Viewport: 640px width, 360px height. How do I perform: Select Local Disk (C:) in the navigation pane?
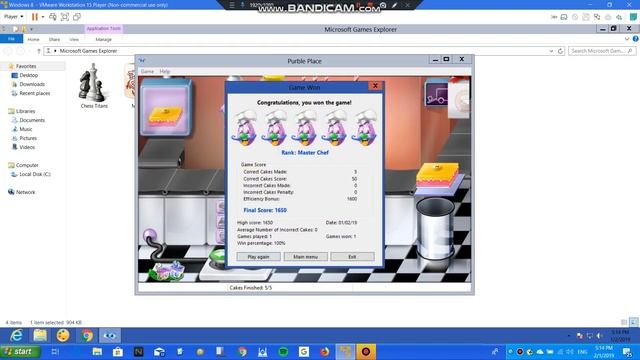[35, 174]
